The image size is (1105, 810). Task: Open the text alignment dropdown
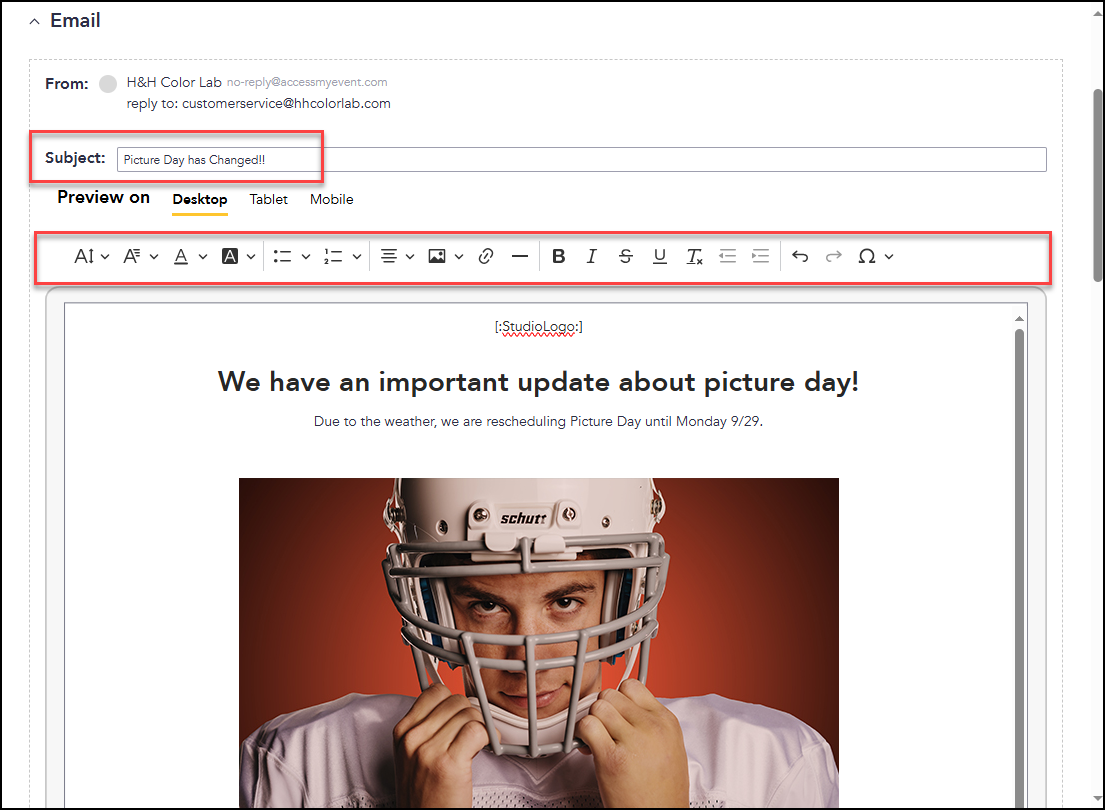tap(397, 257)
